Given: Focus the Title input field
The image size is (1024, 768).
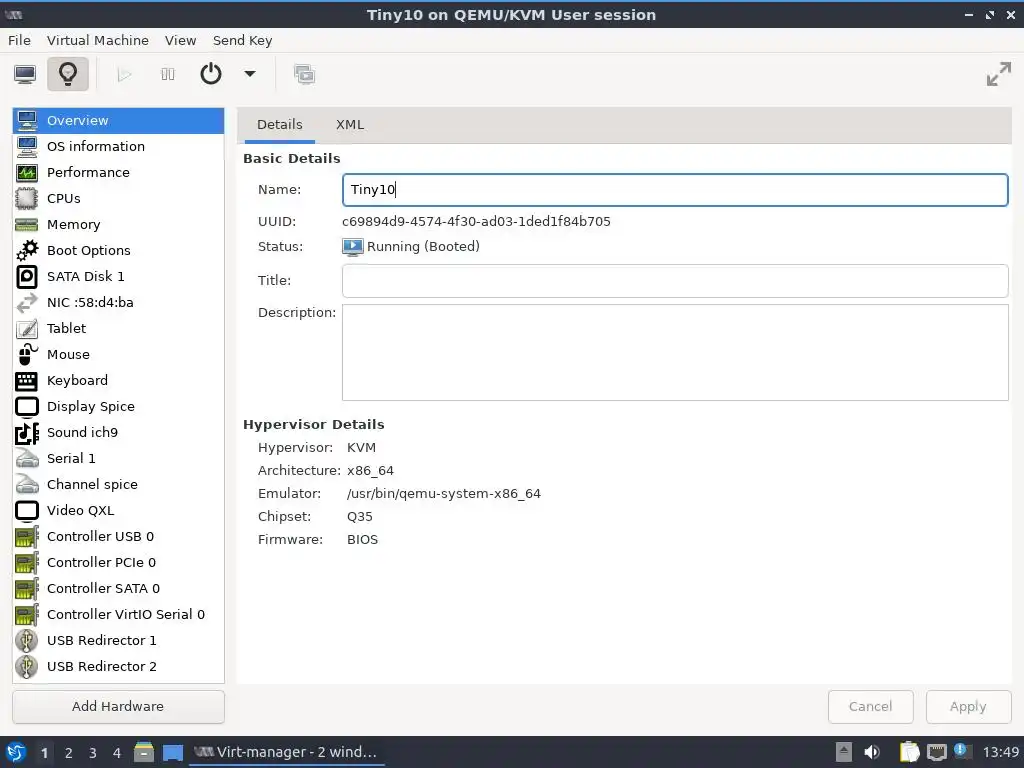Looking at the screenshot, I should click(675, 281).
